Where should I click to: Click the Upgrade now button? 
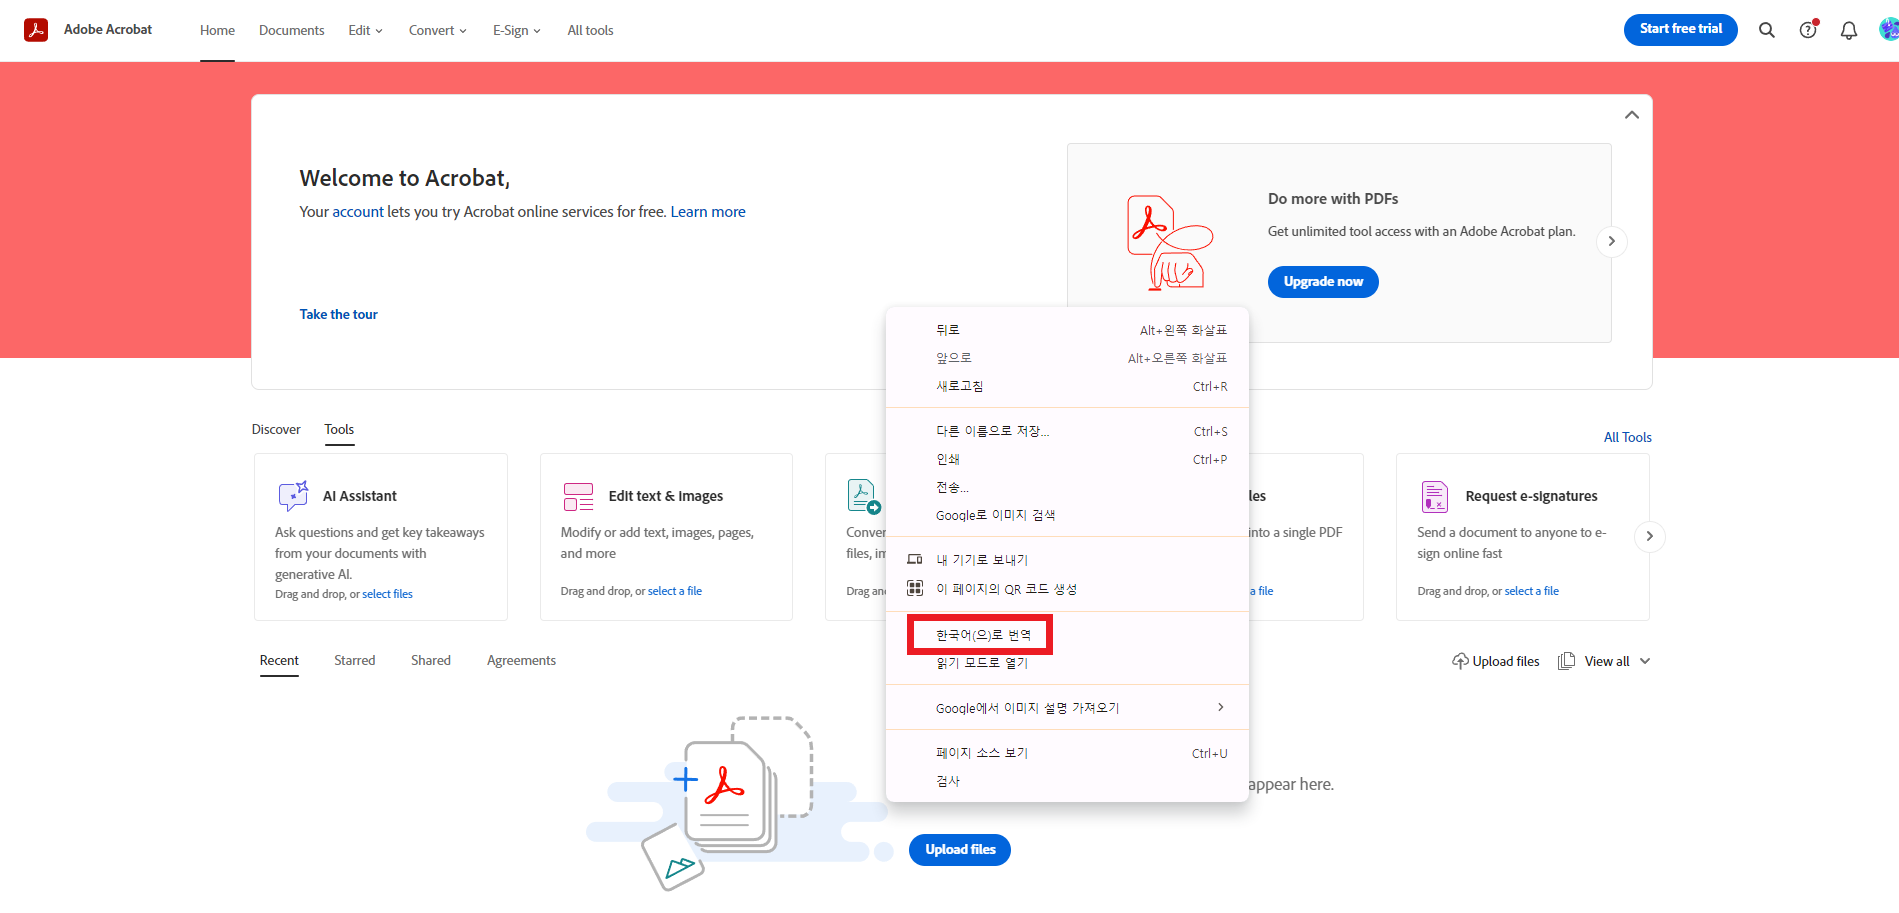(x=1322, y=281)
